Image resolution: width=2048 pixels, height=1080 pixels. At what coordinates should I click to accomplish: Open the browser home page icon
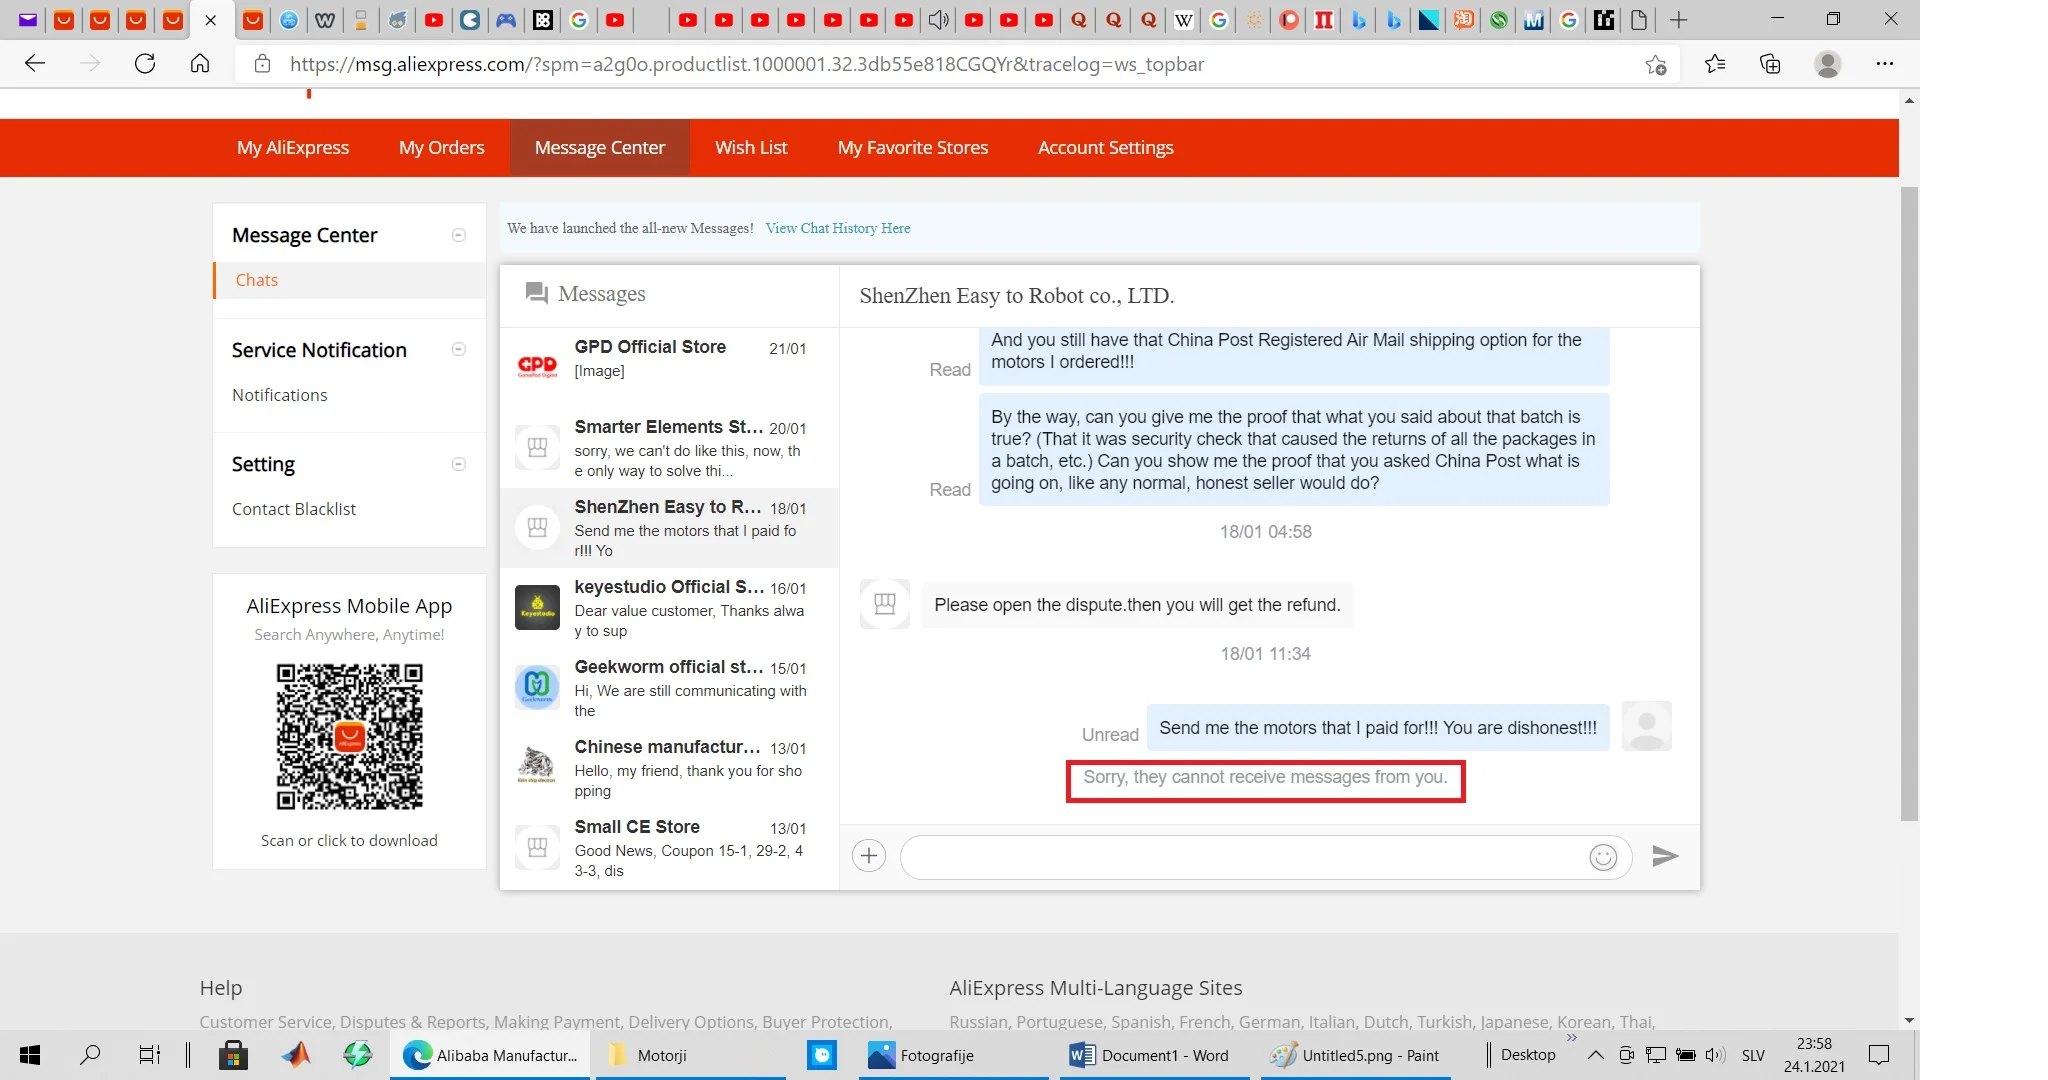(x=200, y=64)
